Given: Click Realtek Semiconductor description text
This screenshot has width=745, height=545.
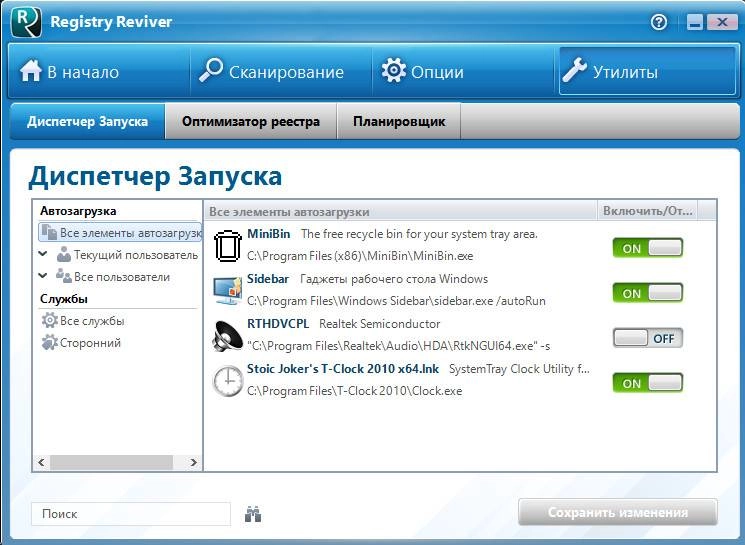Looking at the screenshot, I should point(380,324).
